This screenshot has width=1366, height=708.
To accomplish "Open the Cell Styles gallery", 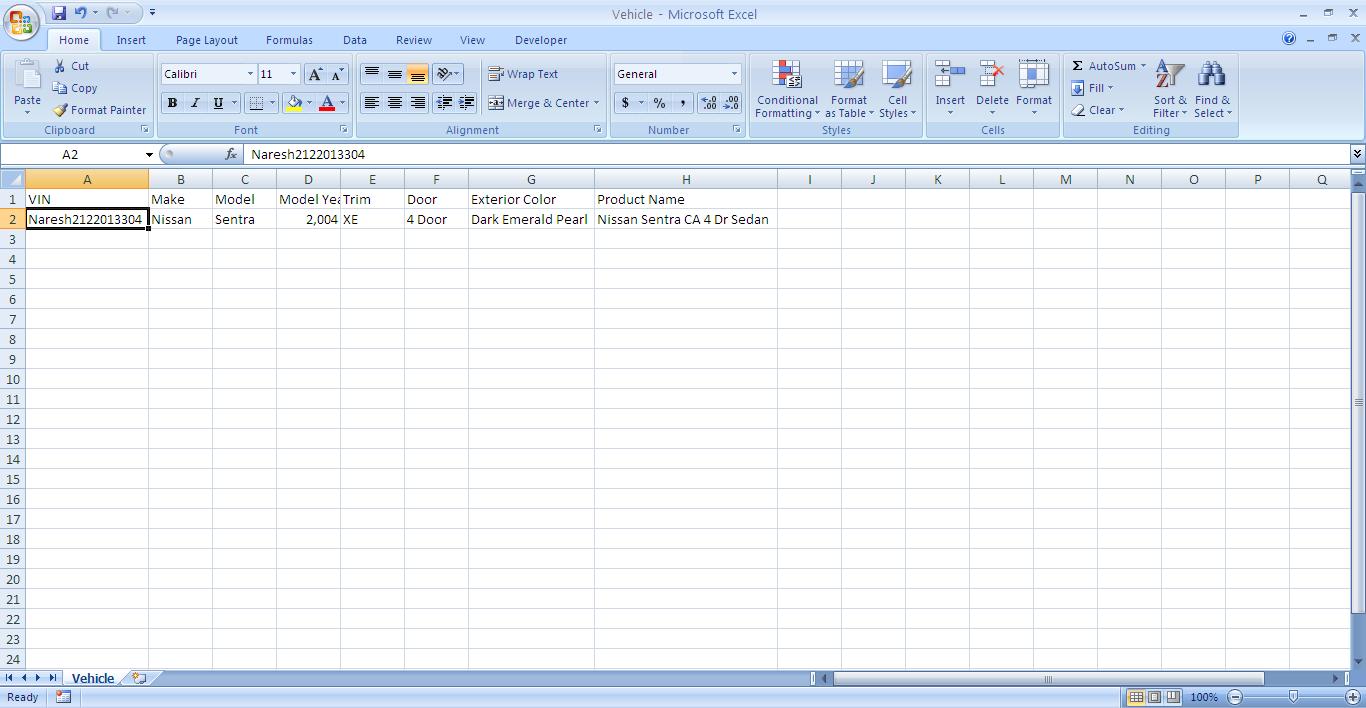I will pyautogui.click(x=897, y=89).
